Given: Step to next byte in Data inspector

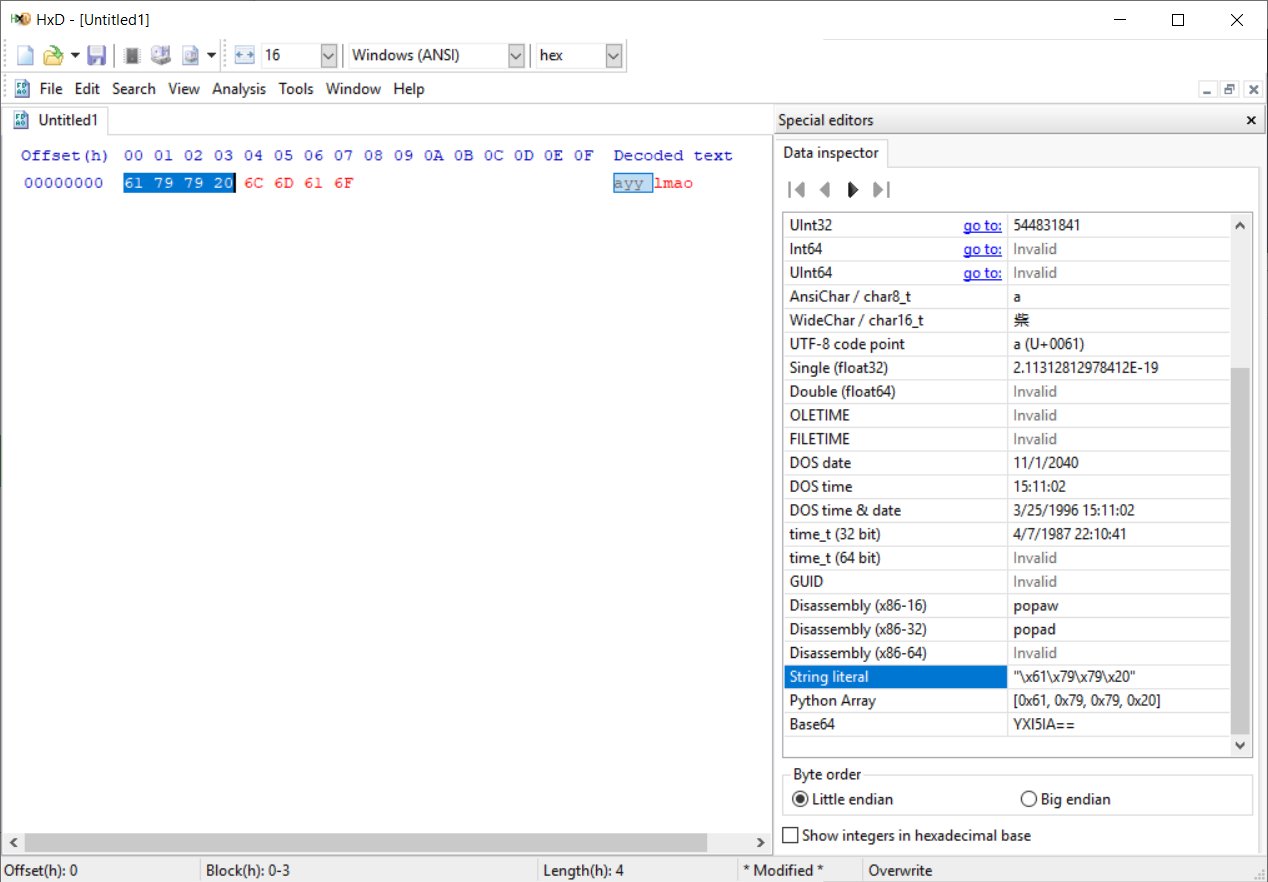Looking at the screenshot, I should (x=852, y=189).
